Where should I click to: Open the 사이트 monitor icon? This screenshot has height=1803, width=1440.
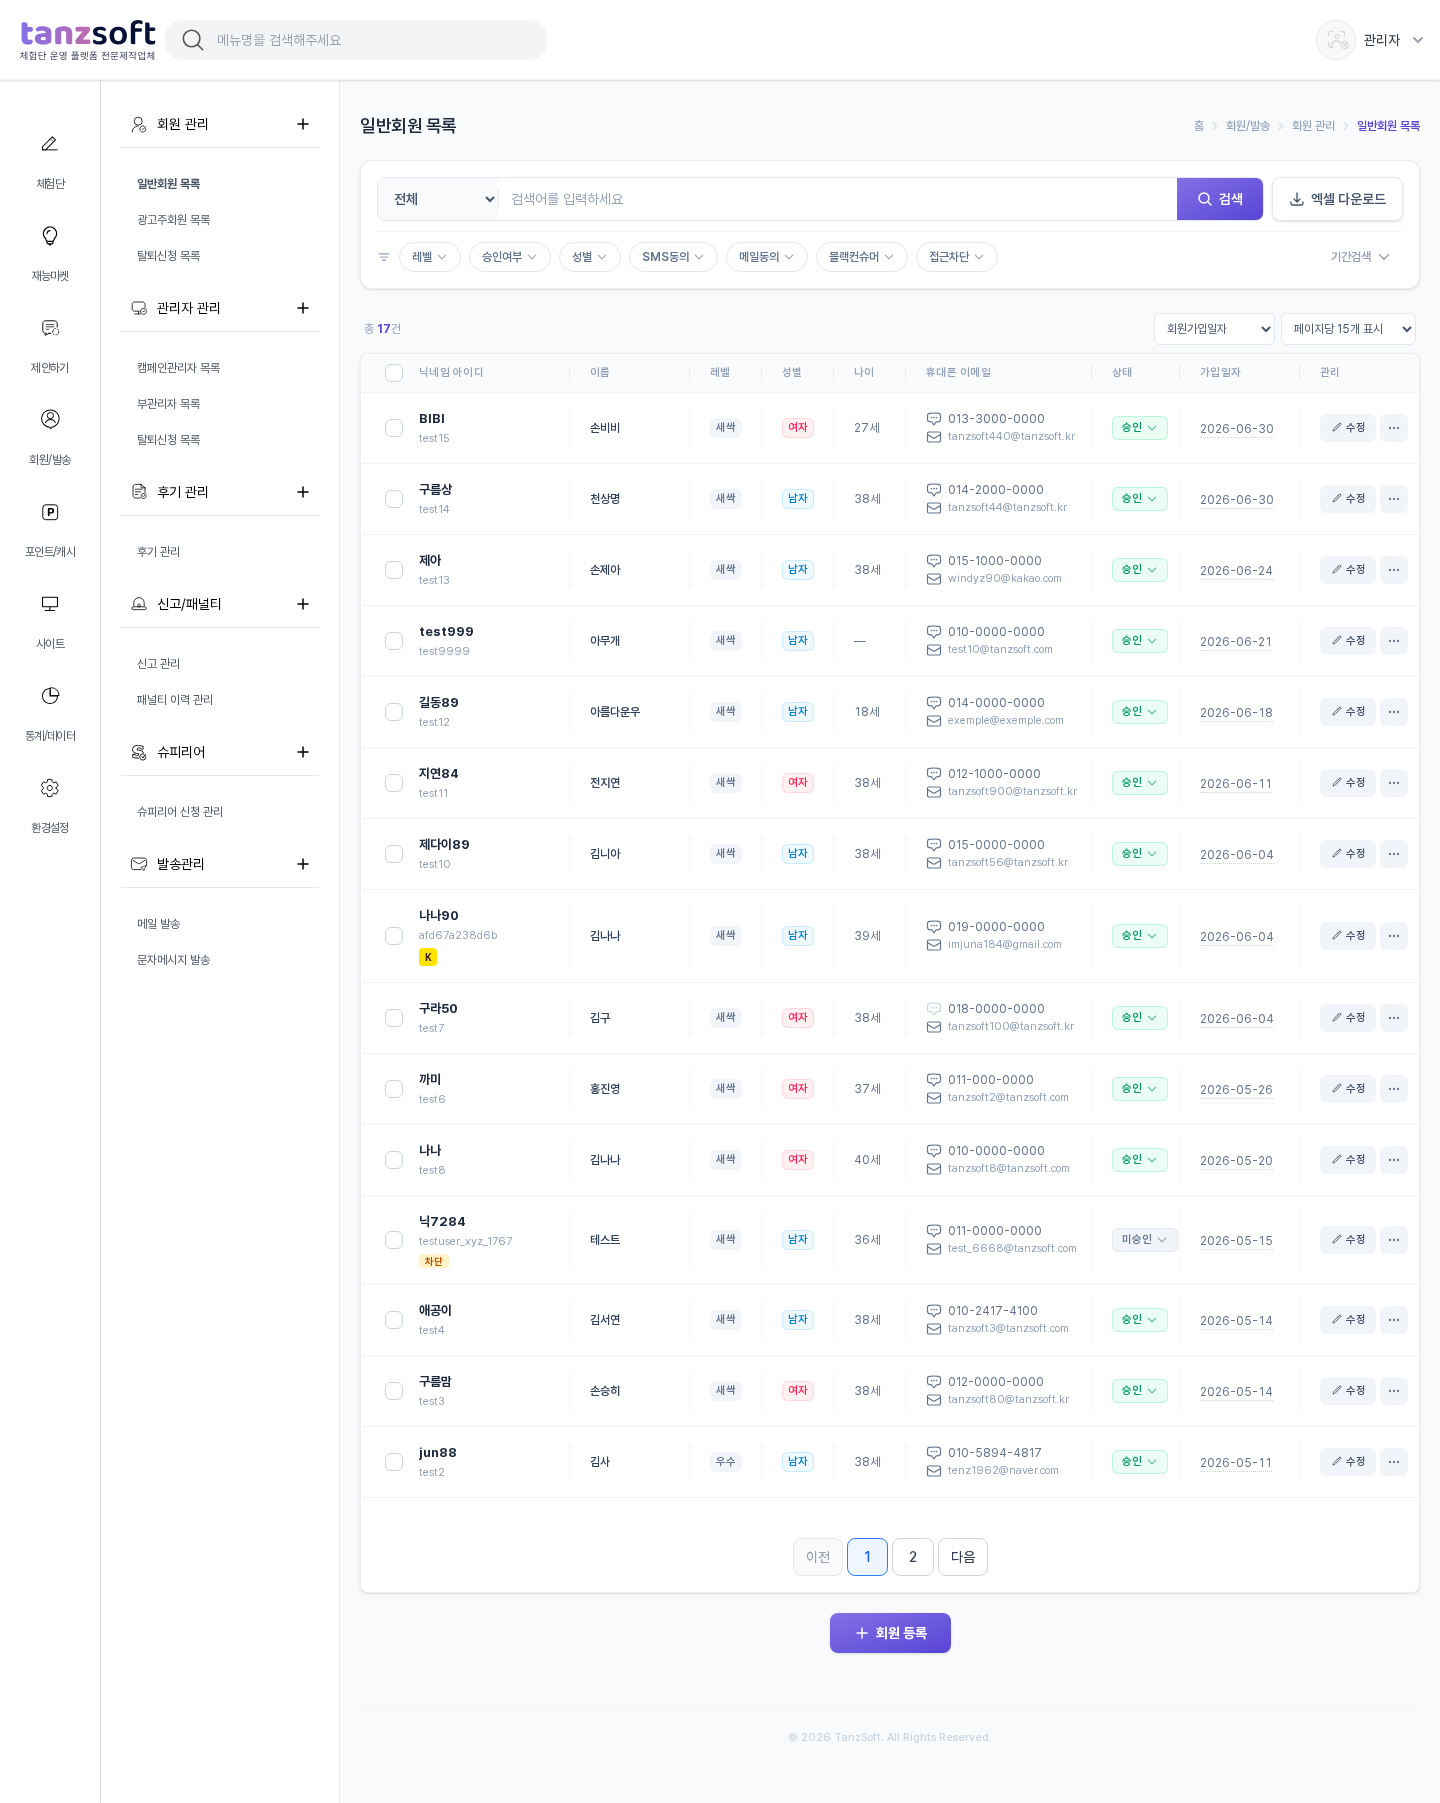[50, 604]
